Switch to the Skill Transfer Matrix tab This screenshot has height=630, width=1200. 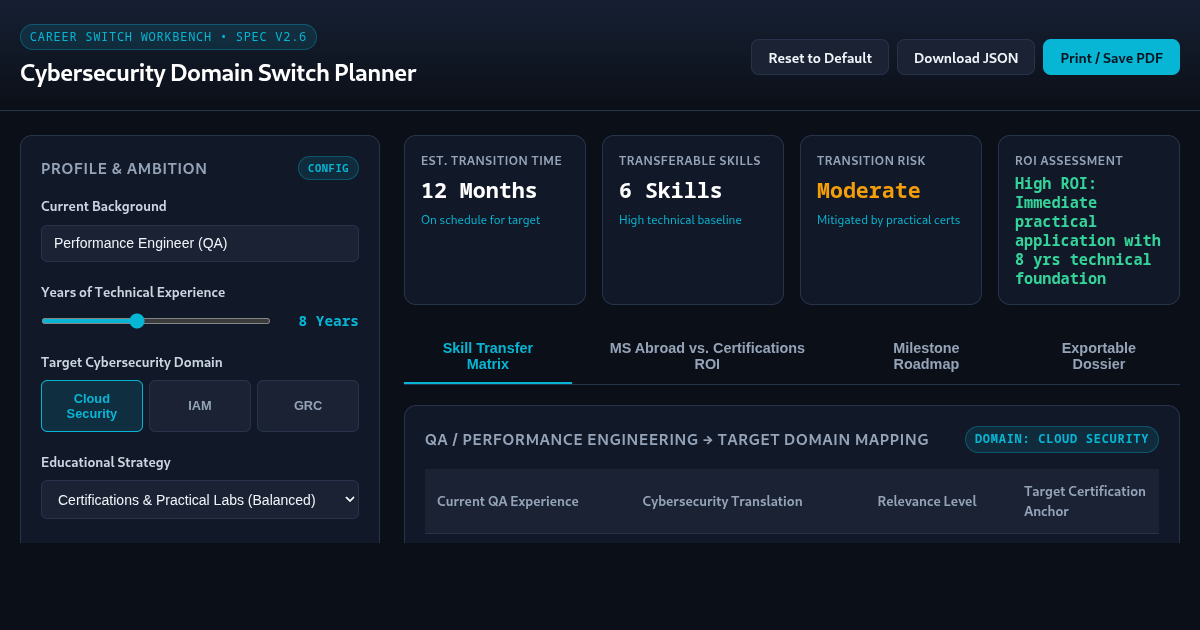(x=488, y=356)
